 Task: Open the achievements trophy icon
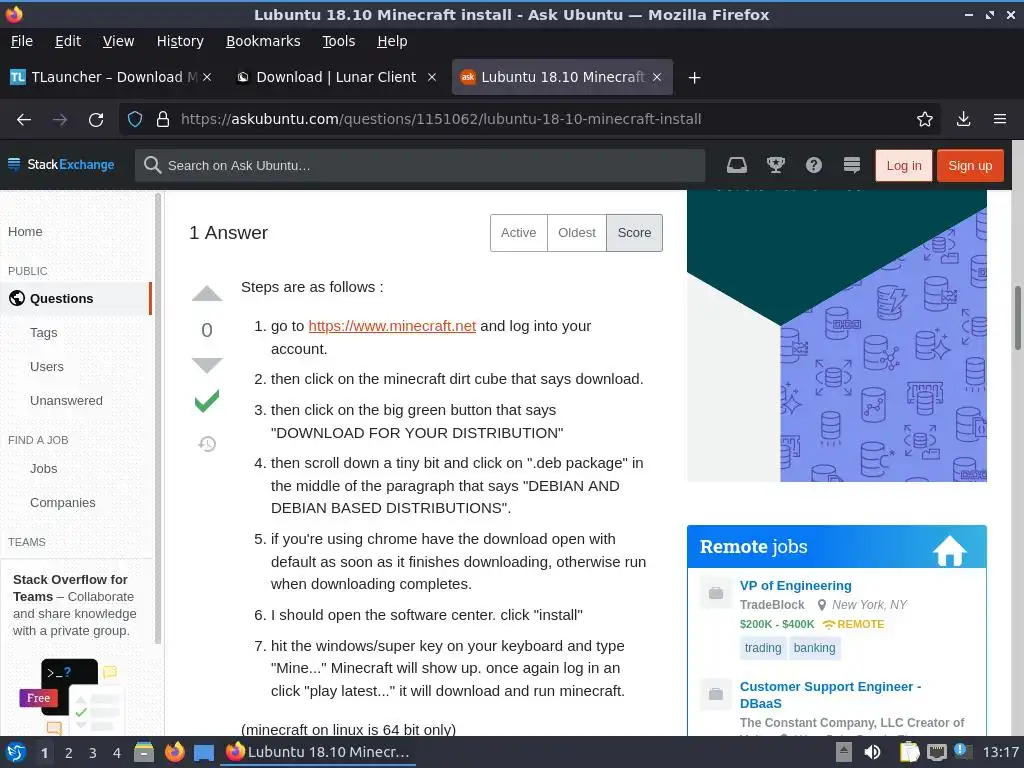(775, 165)
